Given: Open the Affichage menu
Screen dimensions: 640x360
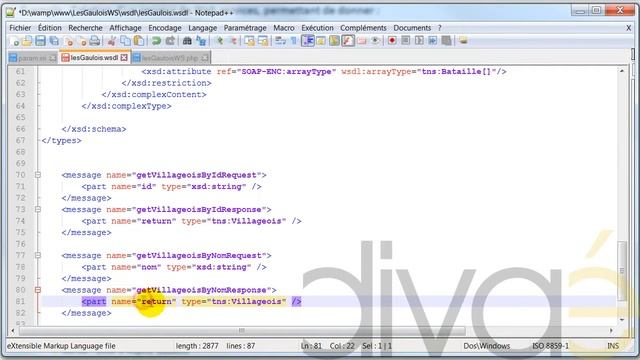Looking at the screenshot, I should [125, 28].
